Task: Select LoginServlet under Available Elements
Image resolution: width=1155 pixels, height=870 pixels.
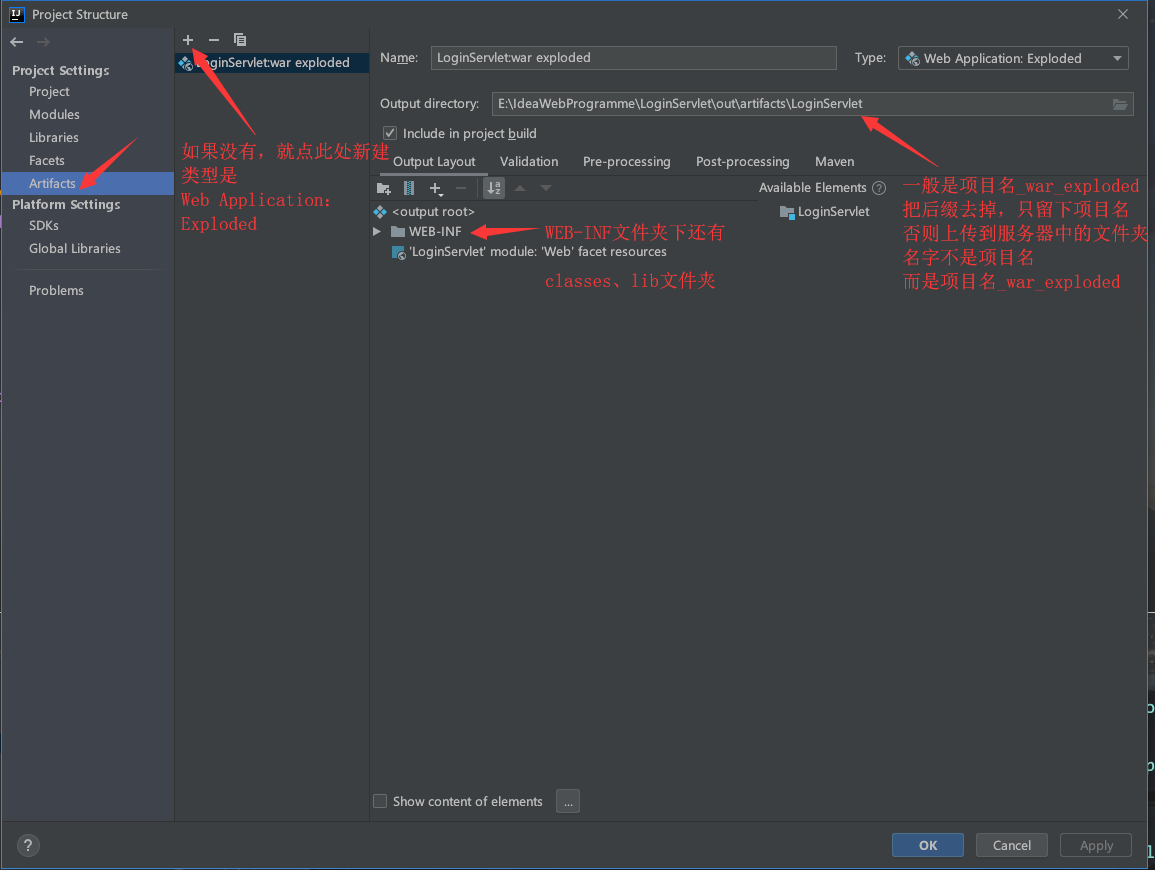Action: (x=825, y=212)
